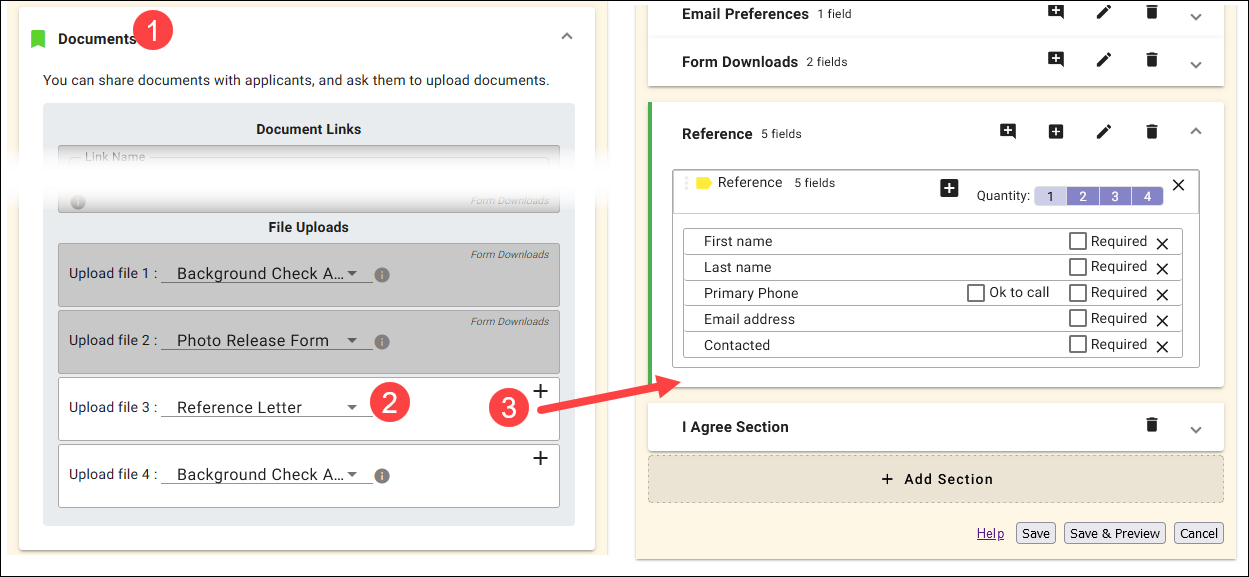Click the Link Name input field
The height and width of the screenshot is (577, 1249).
(309, 161)
